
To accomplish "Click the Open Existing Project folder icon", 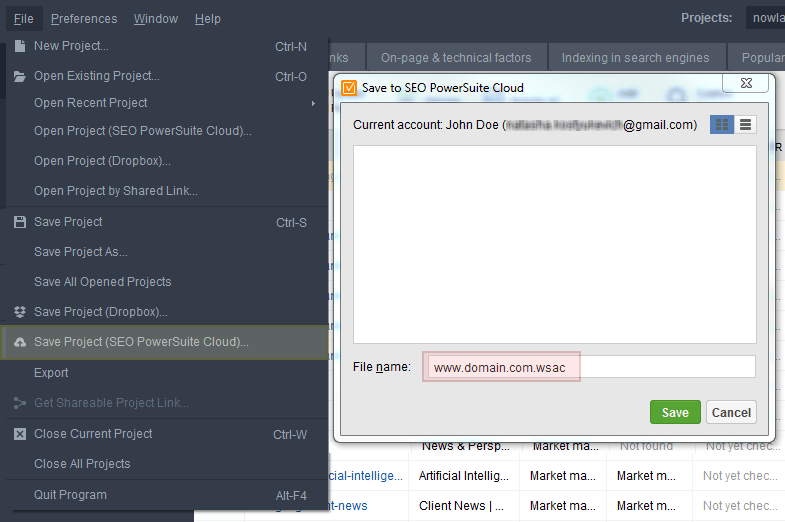I will [x=20, y=77].
